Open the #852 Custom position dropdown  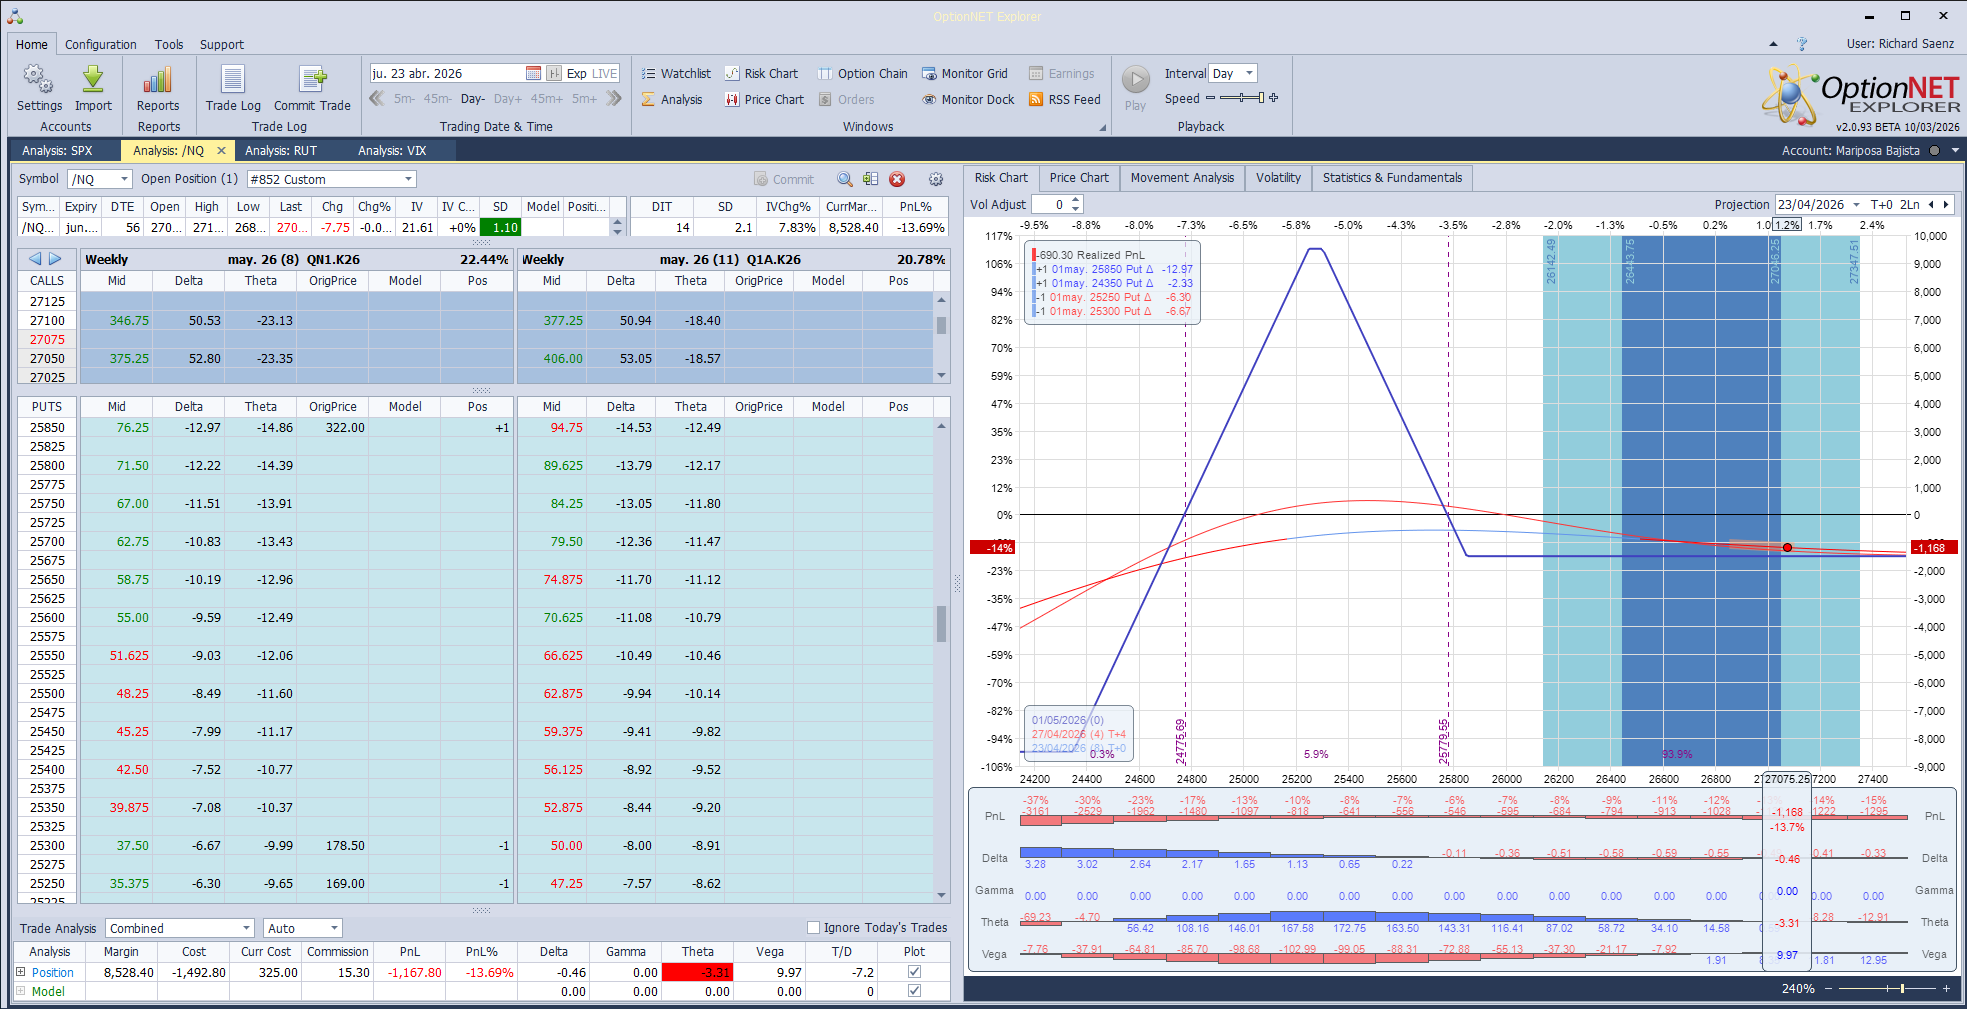(408, 179)
